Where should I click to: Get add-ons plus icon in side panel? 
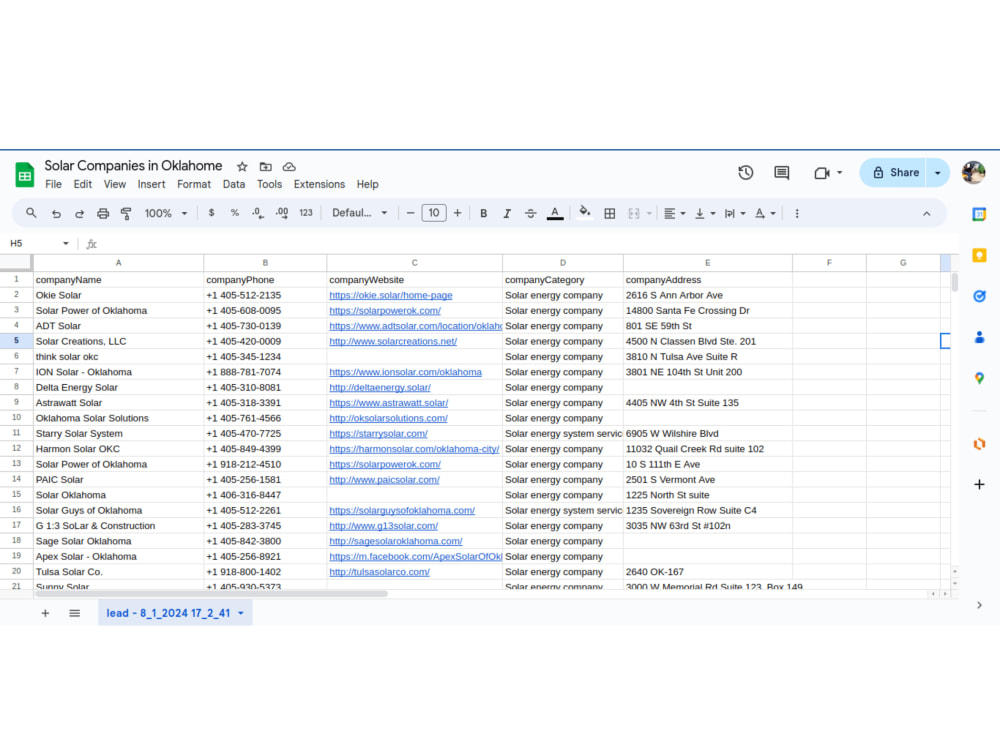[x=979, y=485]
